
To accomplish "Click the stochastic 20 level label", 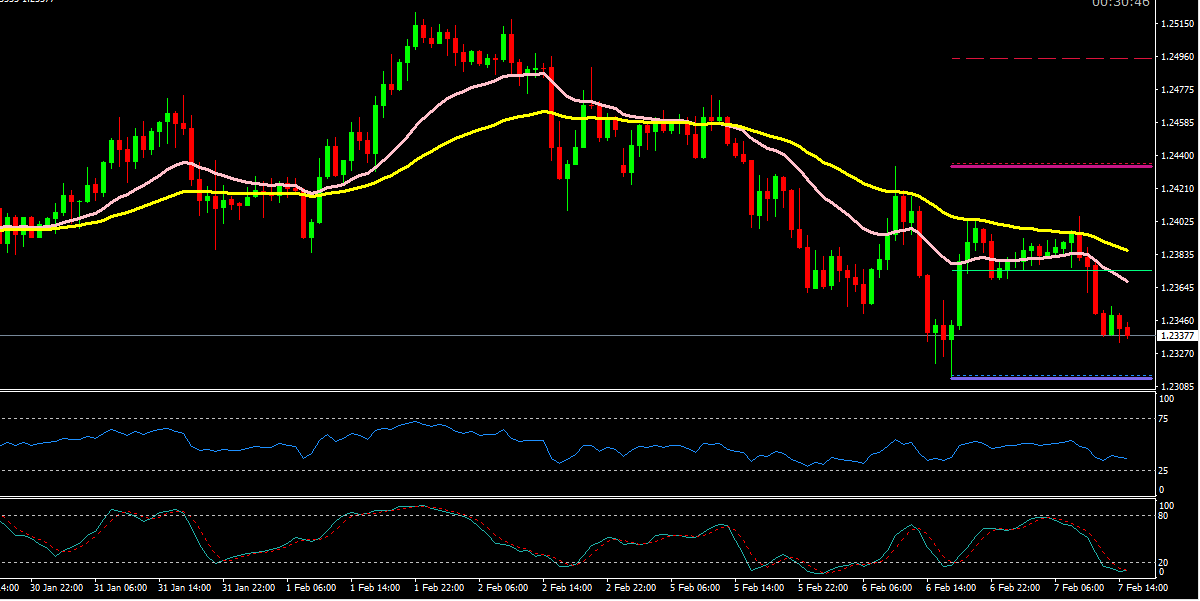I will pyautogui.click(x=1165, y=563).
